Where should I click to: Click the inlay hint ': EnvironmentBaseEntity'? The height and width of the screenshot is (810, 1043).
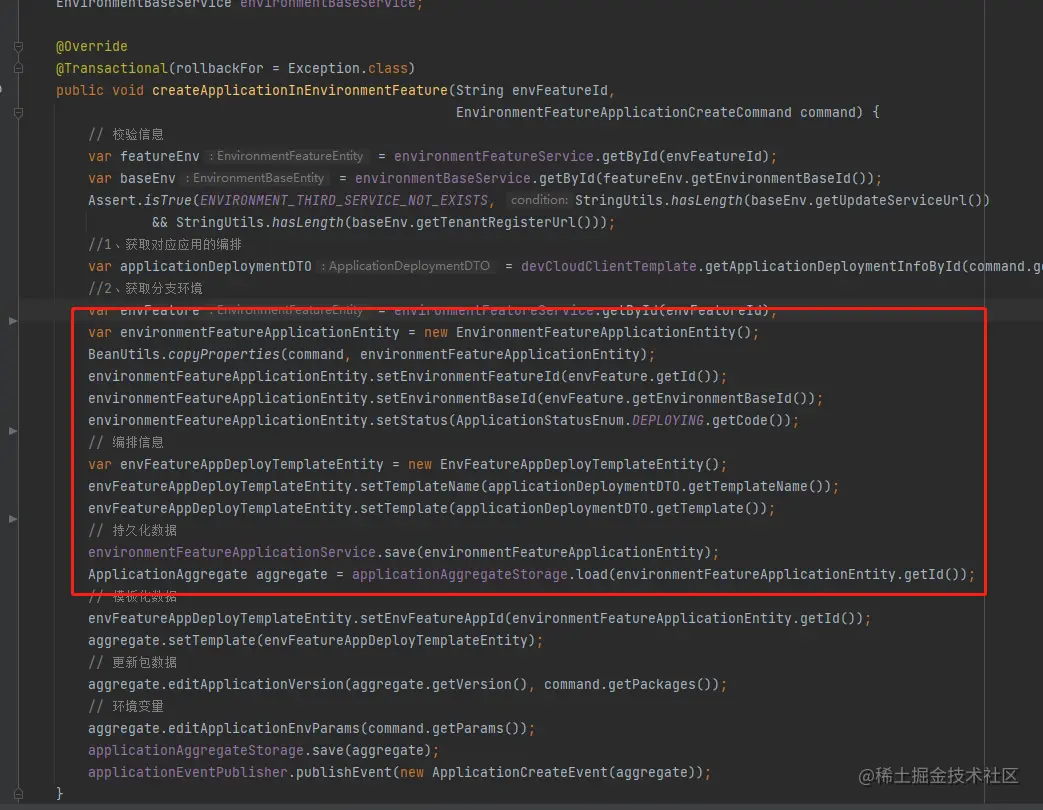pos(255,178)
